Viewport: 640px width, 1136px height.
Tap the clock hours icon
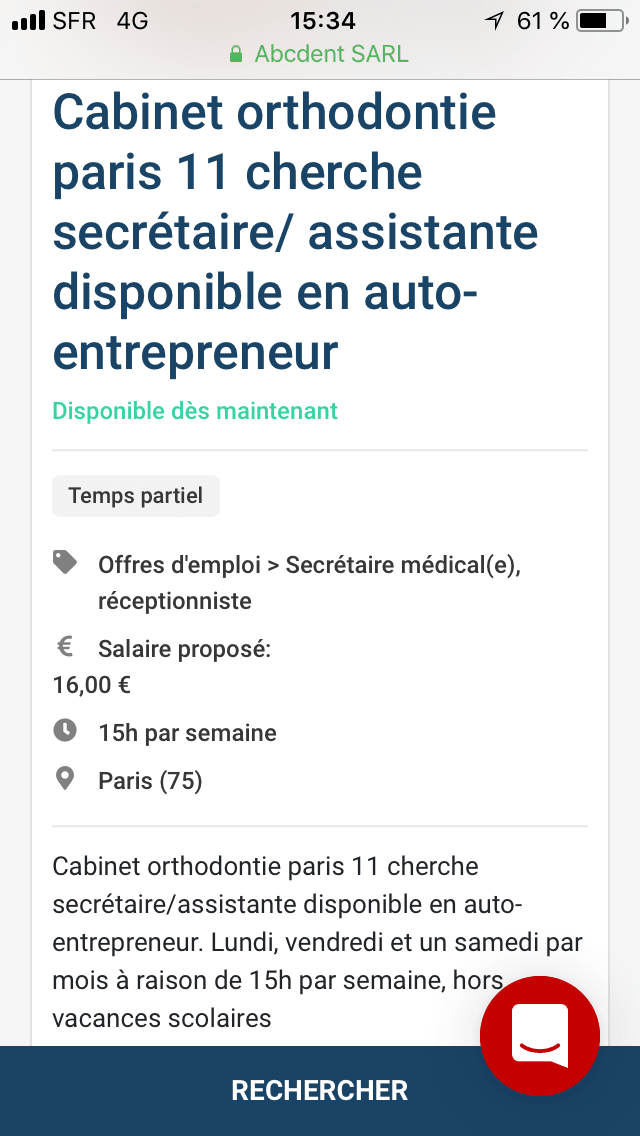point(65,731)
